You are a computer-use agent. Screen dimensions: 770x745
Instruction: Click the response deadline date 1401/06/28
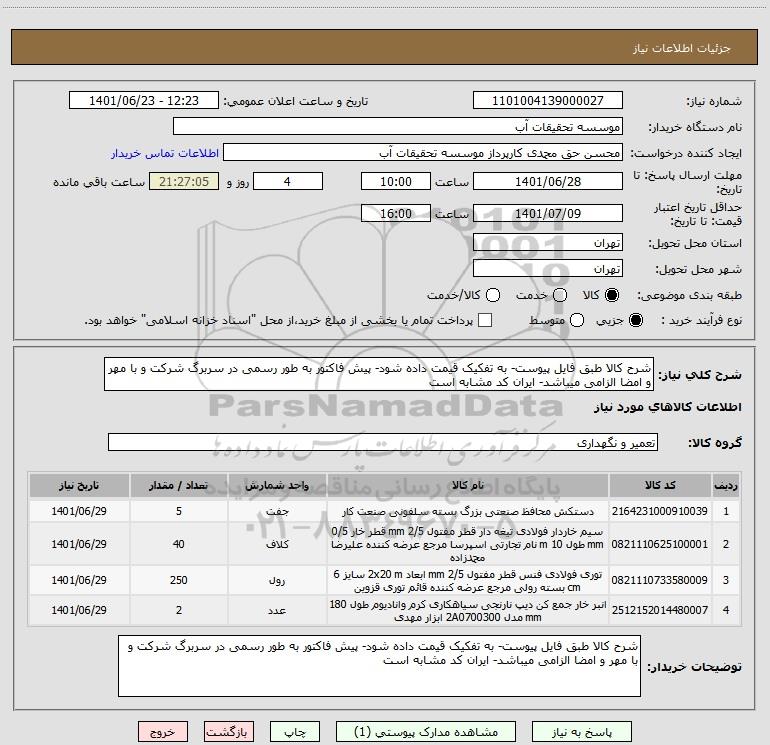point(548,181)
